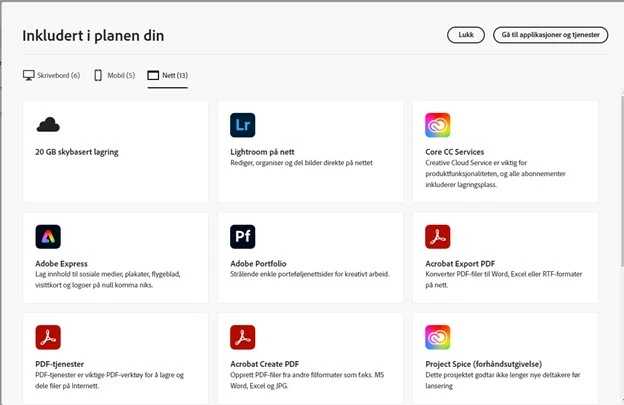Click the 'Project Spice (forhåndsutgivelse)' title
624x405 pixels.
coord(484,364)
